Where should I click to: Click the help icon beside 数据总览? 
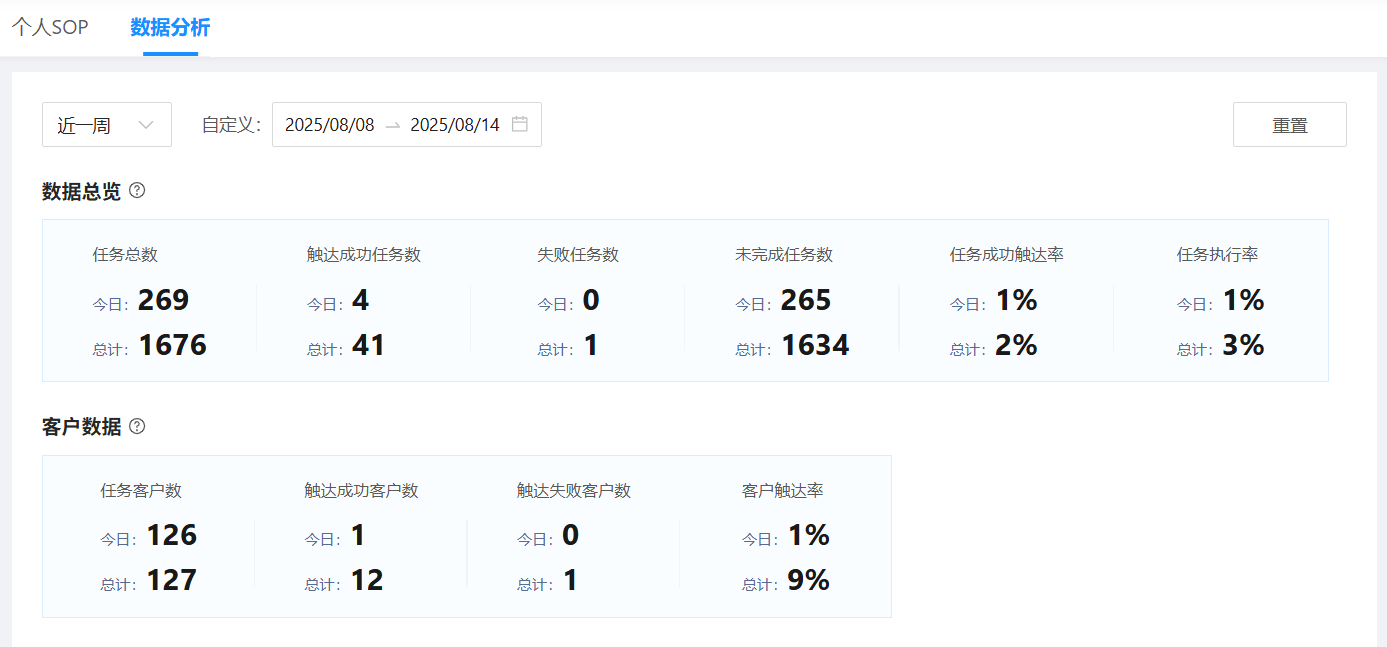click(x=137, y=190)
